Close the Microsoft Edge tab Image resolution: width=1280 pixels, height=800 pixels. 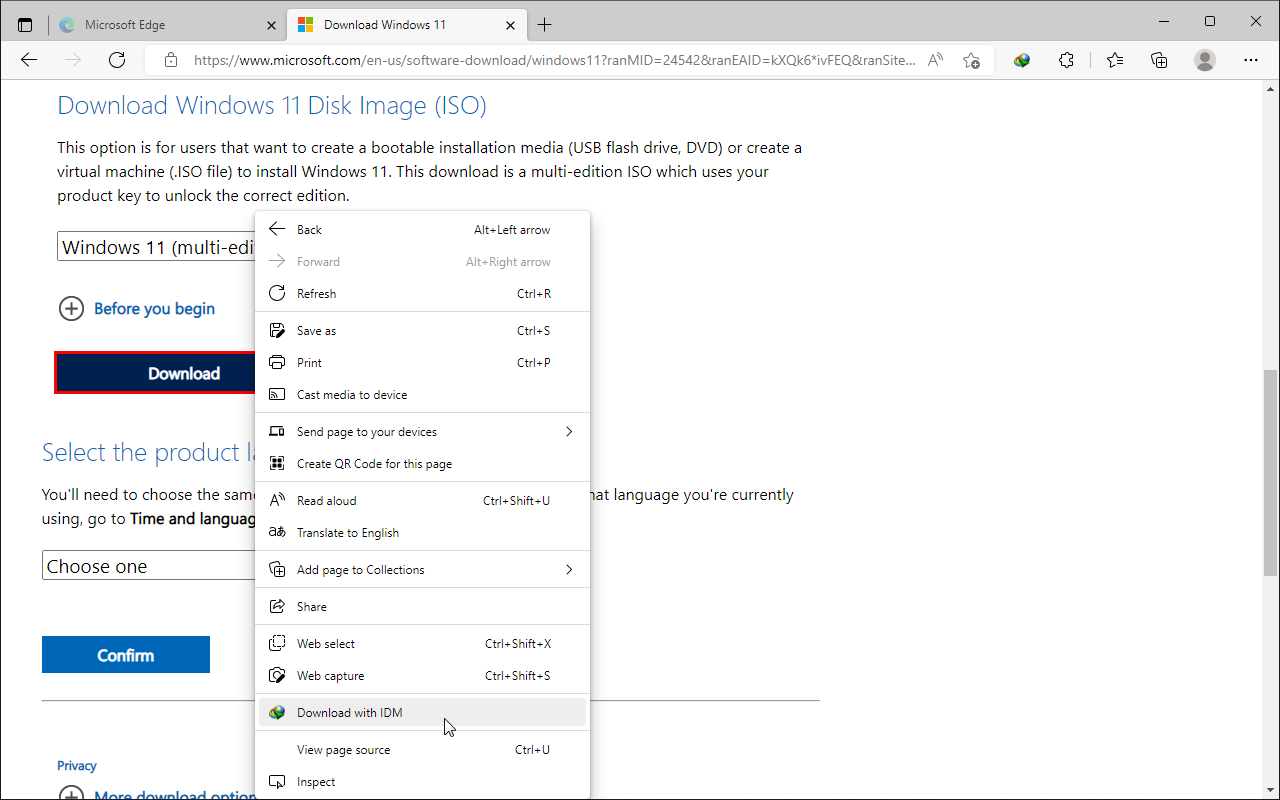coord(273,24)
